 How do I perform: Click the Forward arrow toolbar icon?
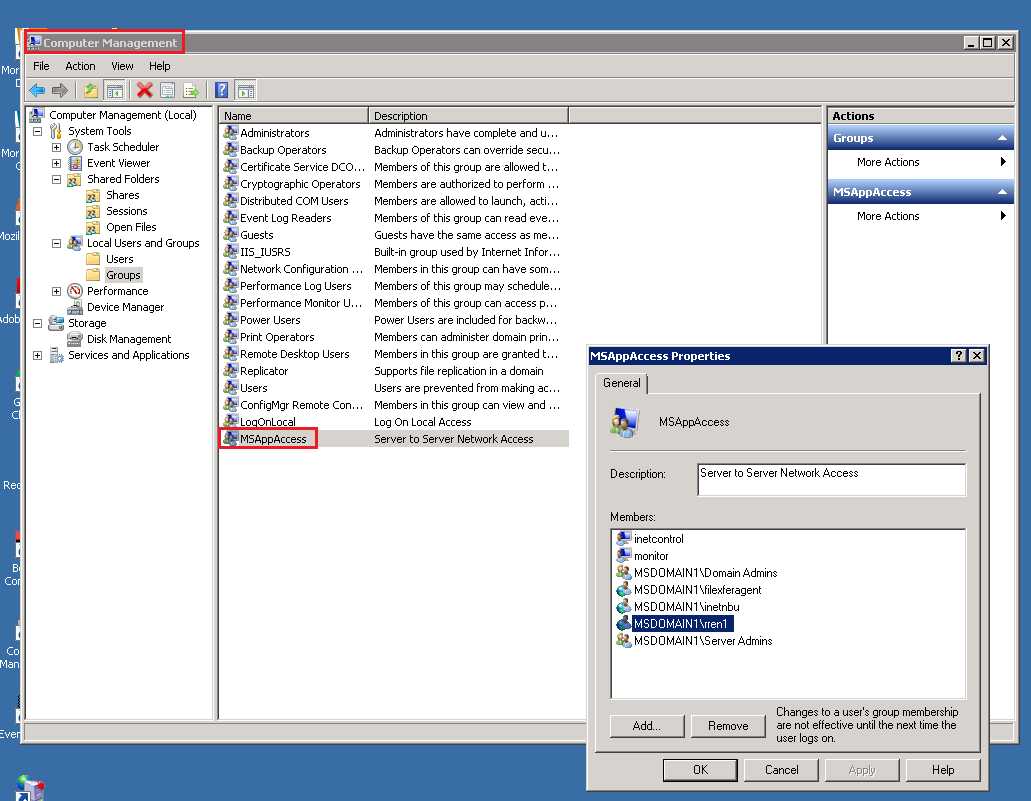(60, 90)
